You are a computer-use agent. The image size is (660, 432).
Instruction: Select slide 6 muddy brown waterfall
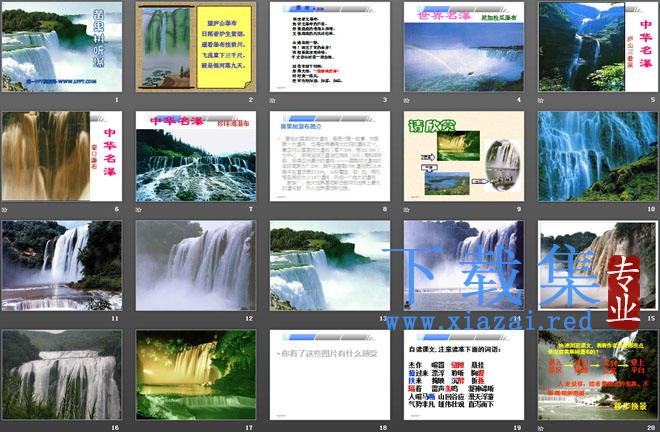coord(62,156)
